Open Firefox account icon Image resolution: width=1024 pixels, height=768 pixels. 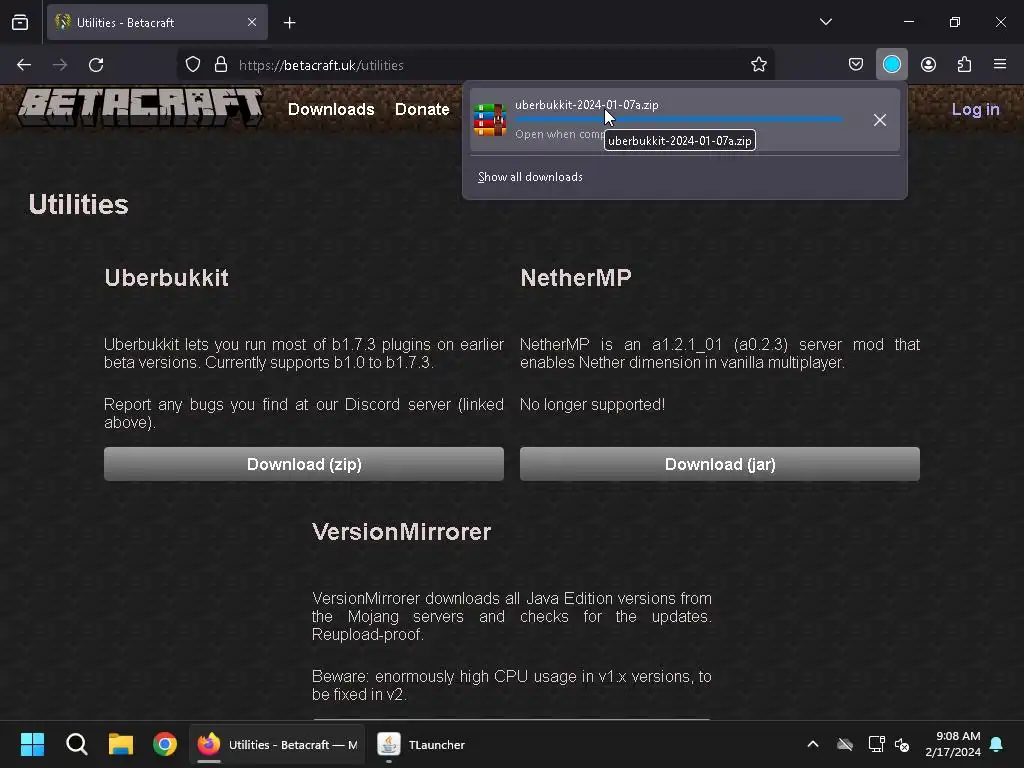coord(928,65)
